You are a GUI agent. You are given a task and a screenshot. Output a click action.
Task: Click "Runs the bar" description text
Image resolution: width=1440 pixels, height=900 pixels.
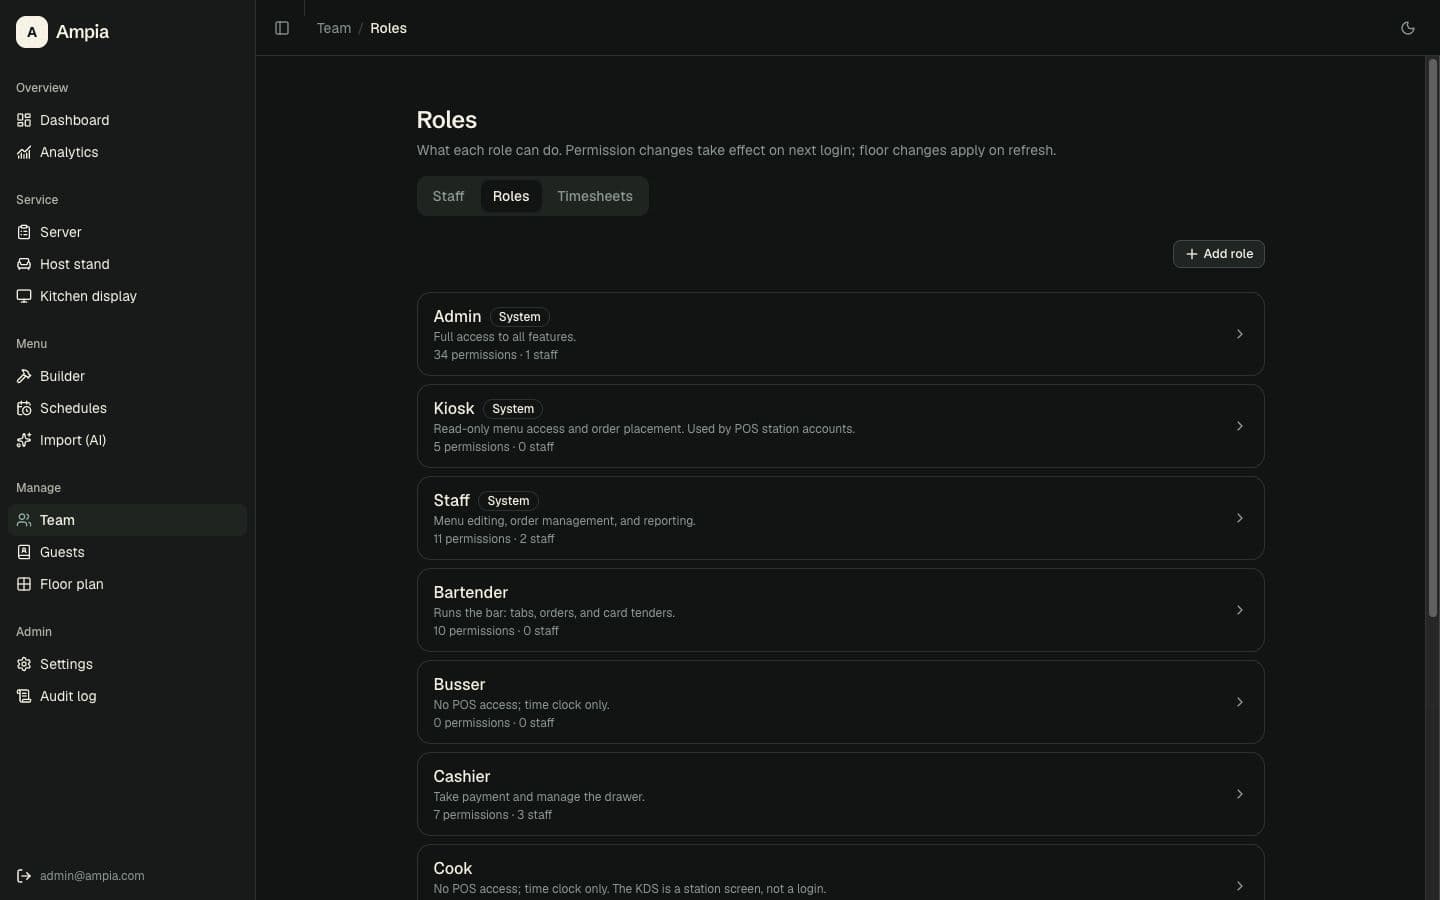(x=554, y=613)
